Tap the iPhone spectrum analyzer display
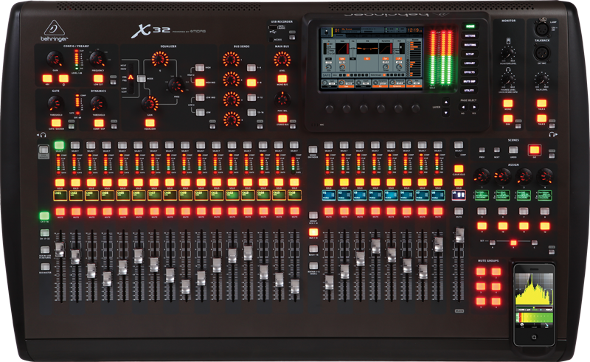 (x=534, y=289)
